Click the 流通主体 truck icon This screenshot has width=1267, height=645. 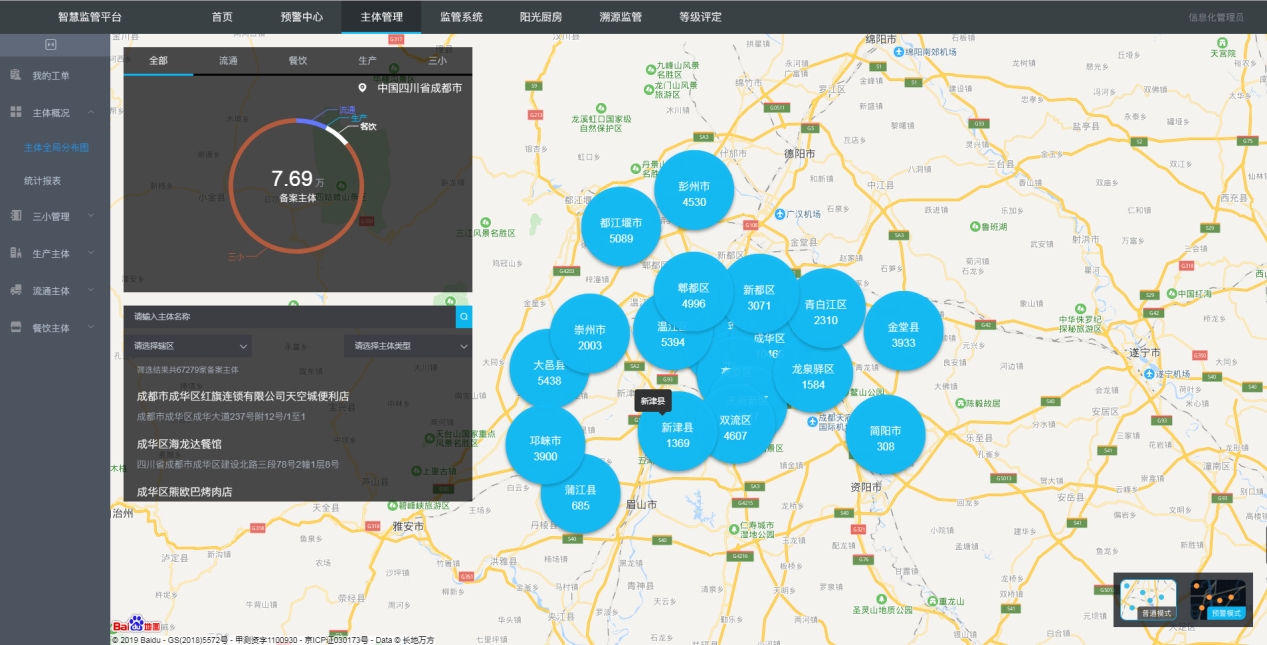[x=16, y=291]
